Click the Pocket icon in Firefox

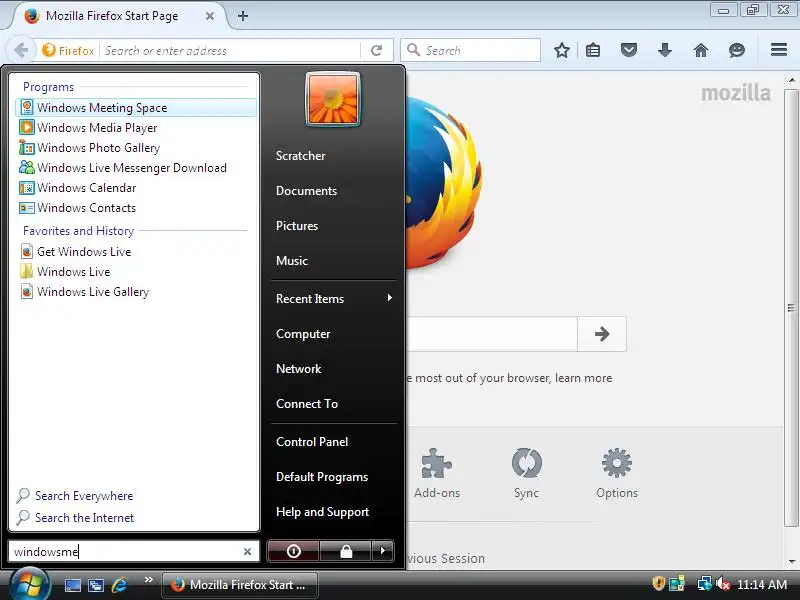tap(629, 50)
